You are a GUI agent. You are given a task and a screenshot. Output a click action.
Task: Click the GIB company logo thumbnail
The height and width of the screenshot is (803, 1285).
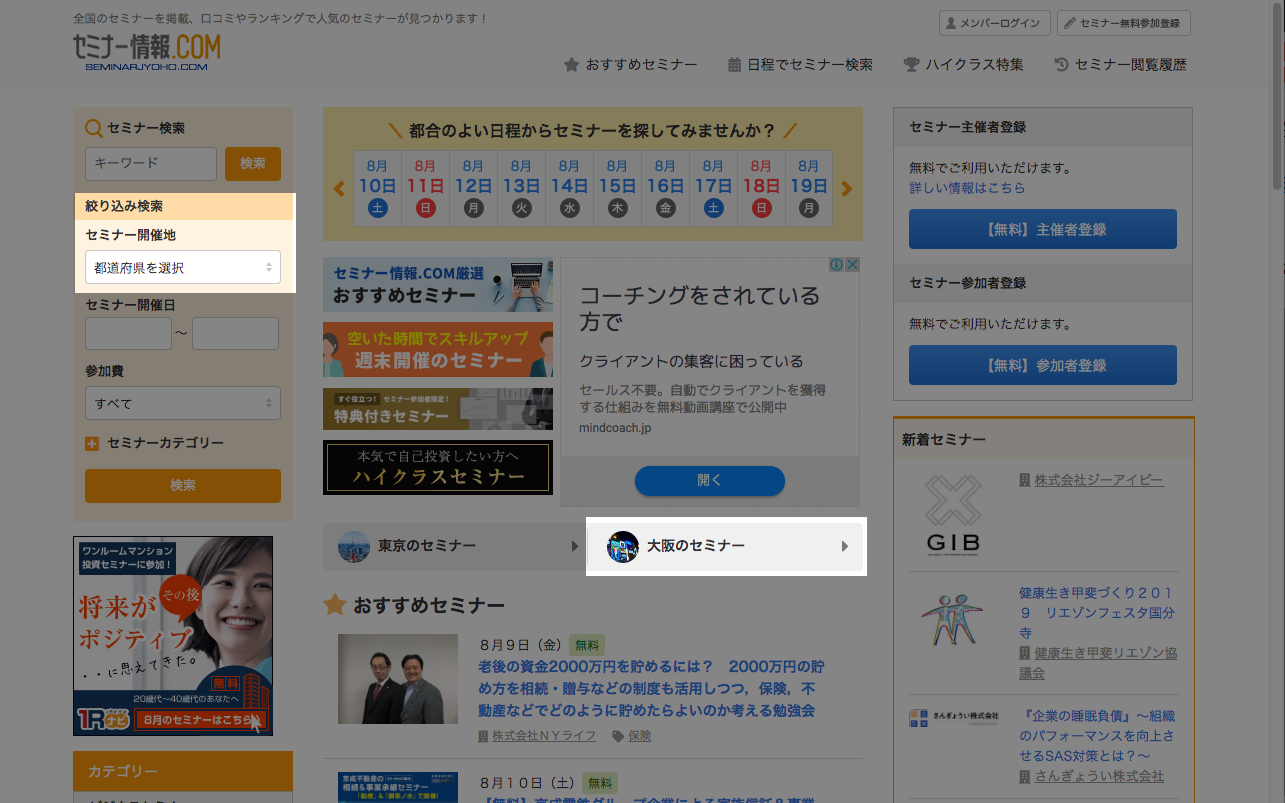pos(951,515)
